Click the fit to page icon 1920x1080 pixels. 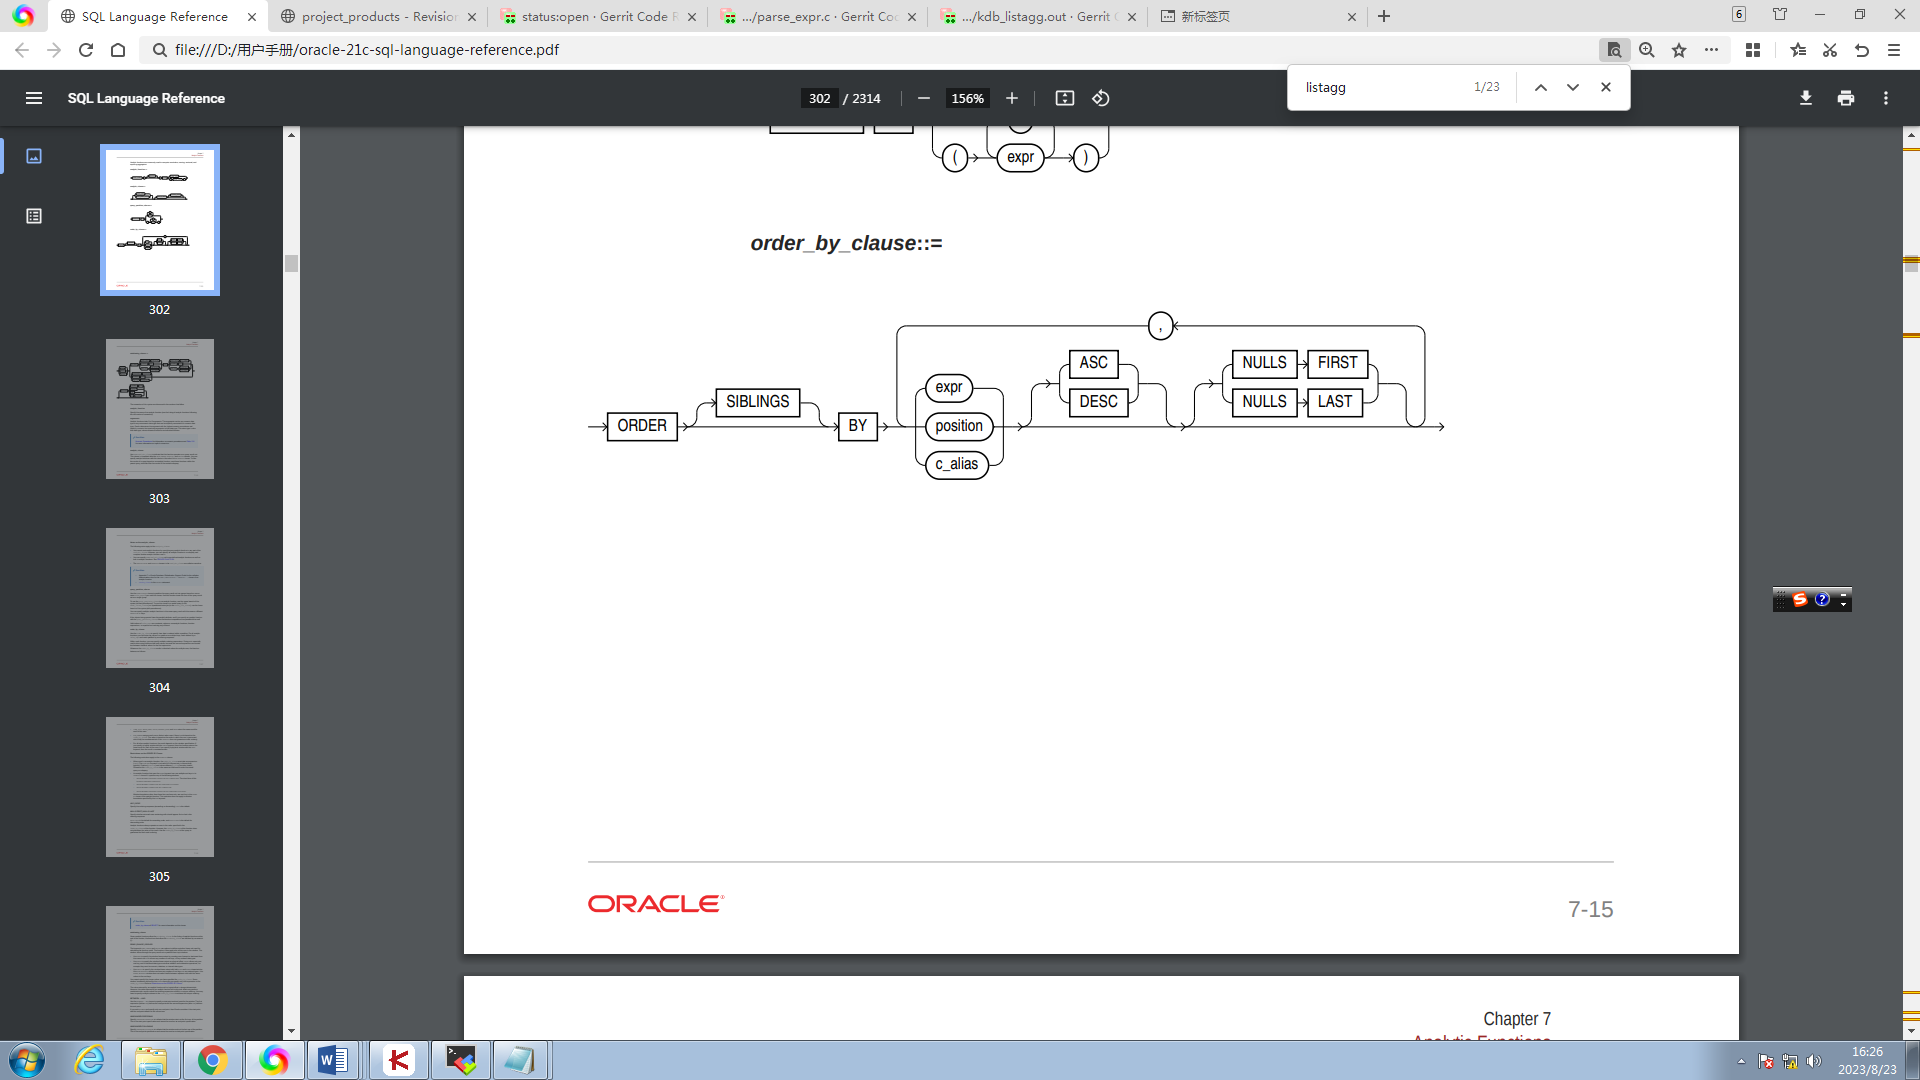pyautogui.click(x=1064, y=98)
